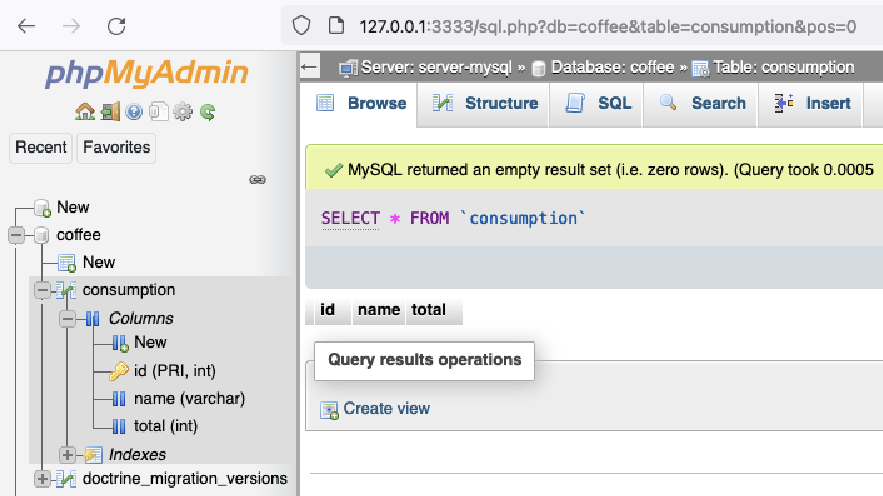The width and height of the screenshot is (883, 496).
Task: Click the Indexes folder icon
Action: (x=93, y=454)
